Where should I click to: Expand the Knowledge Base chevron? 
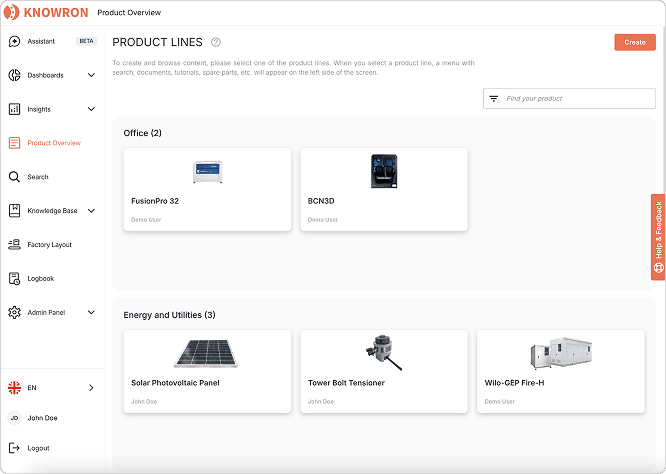(x=91, y=211)
